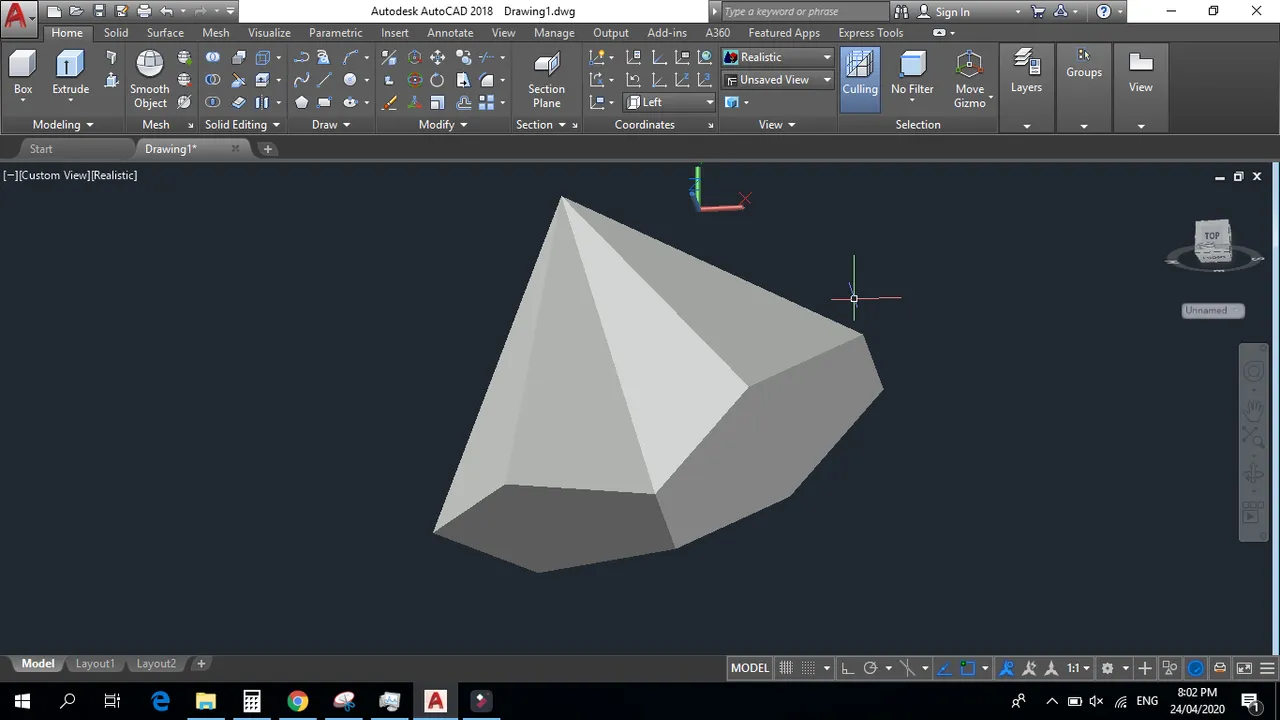Open the Visualize ribbon tab
The image size is (1280, 720).
point(269,33)
